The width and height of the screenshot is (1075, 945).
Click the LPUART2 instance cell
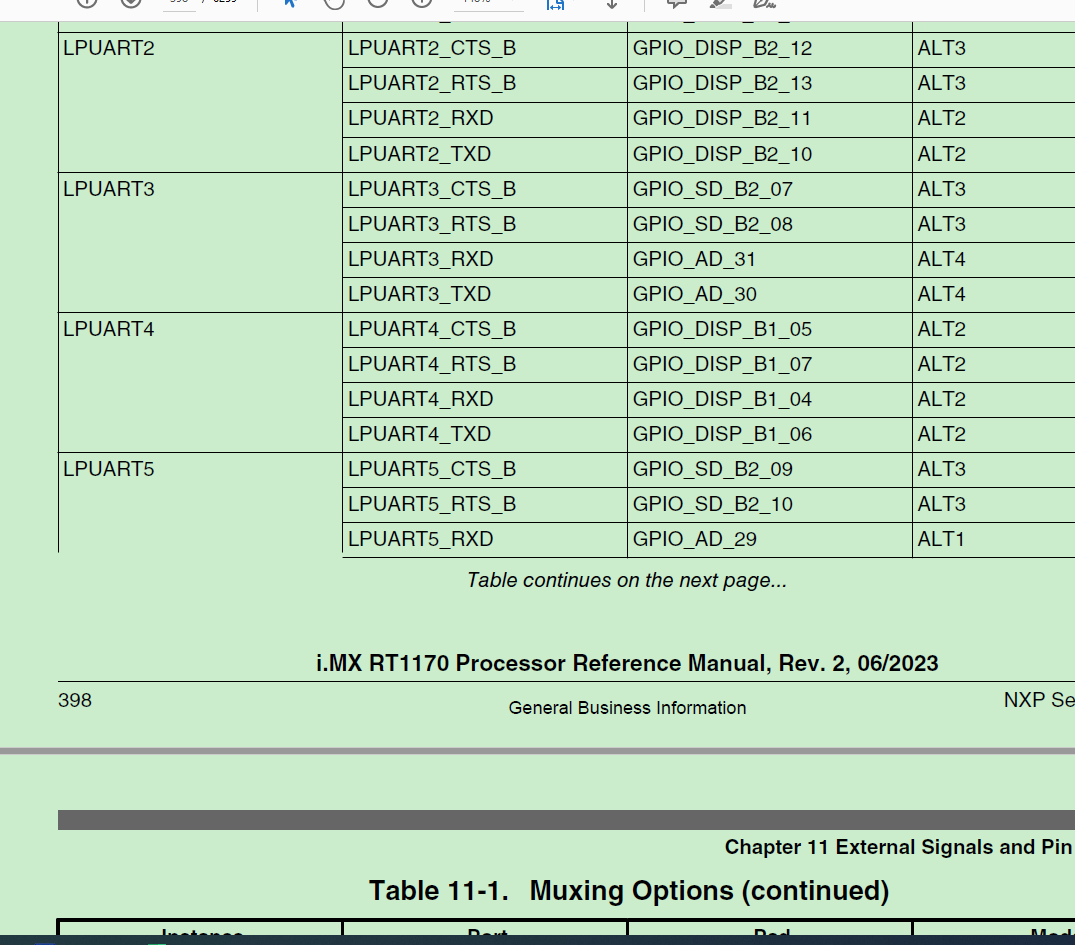tap(107, 47)
